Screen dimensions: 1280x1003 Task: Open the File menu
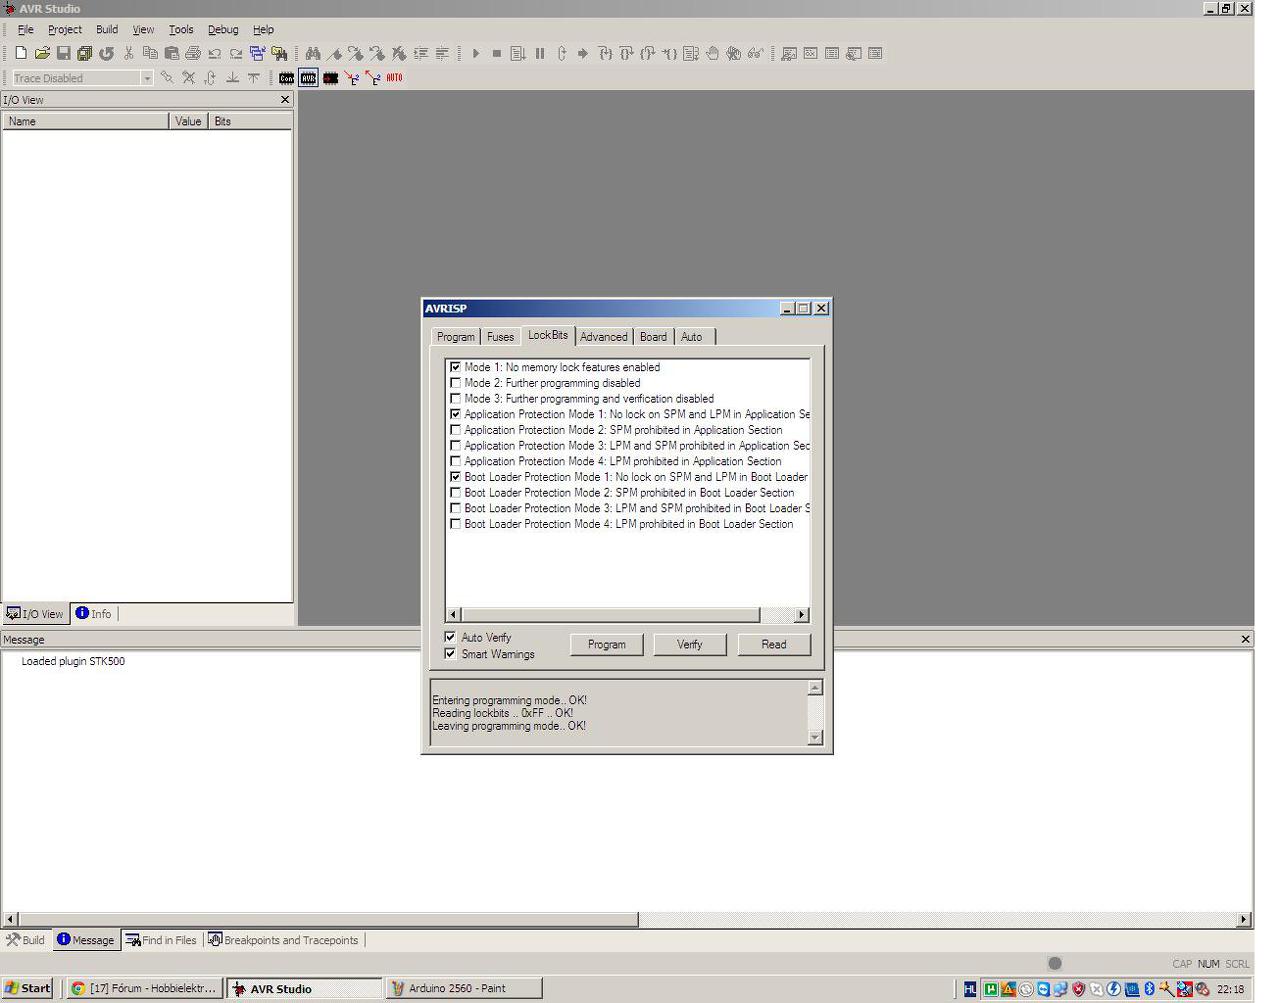(x=25, y=30)
